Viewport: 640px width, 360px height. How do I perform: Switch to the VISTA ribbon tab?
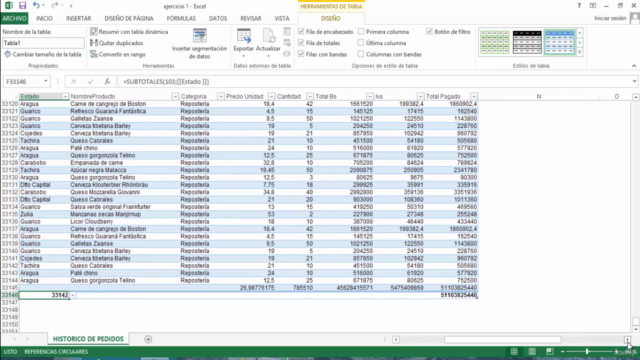tap(282, 18)
